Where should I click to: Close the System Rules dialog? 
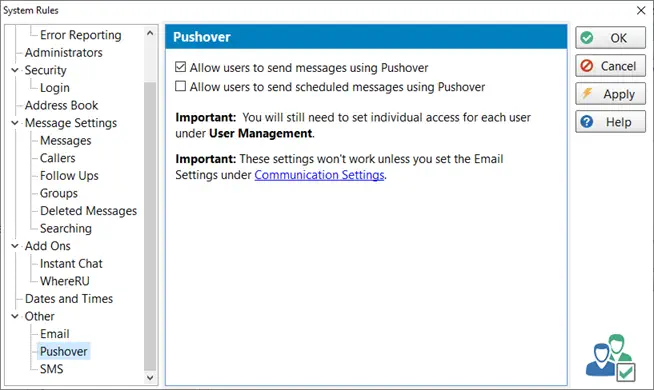pos(641,10)
